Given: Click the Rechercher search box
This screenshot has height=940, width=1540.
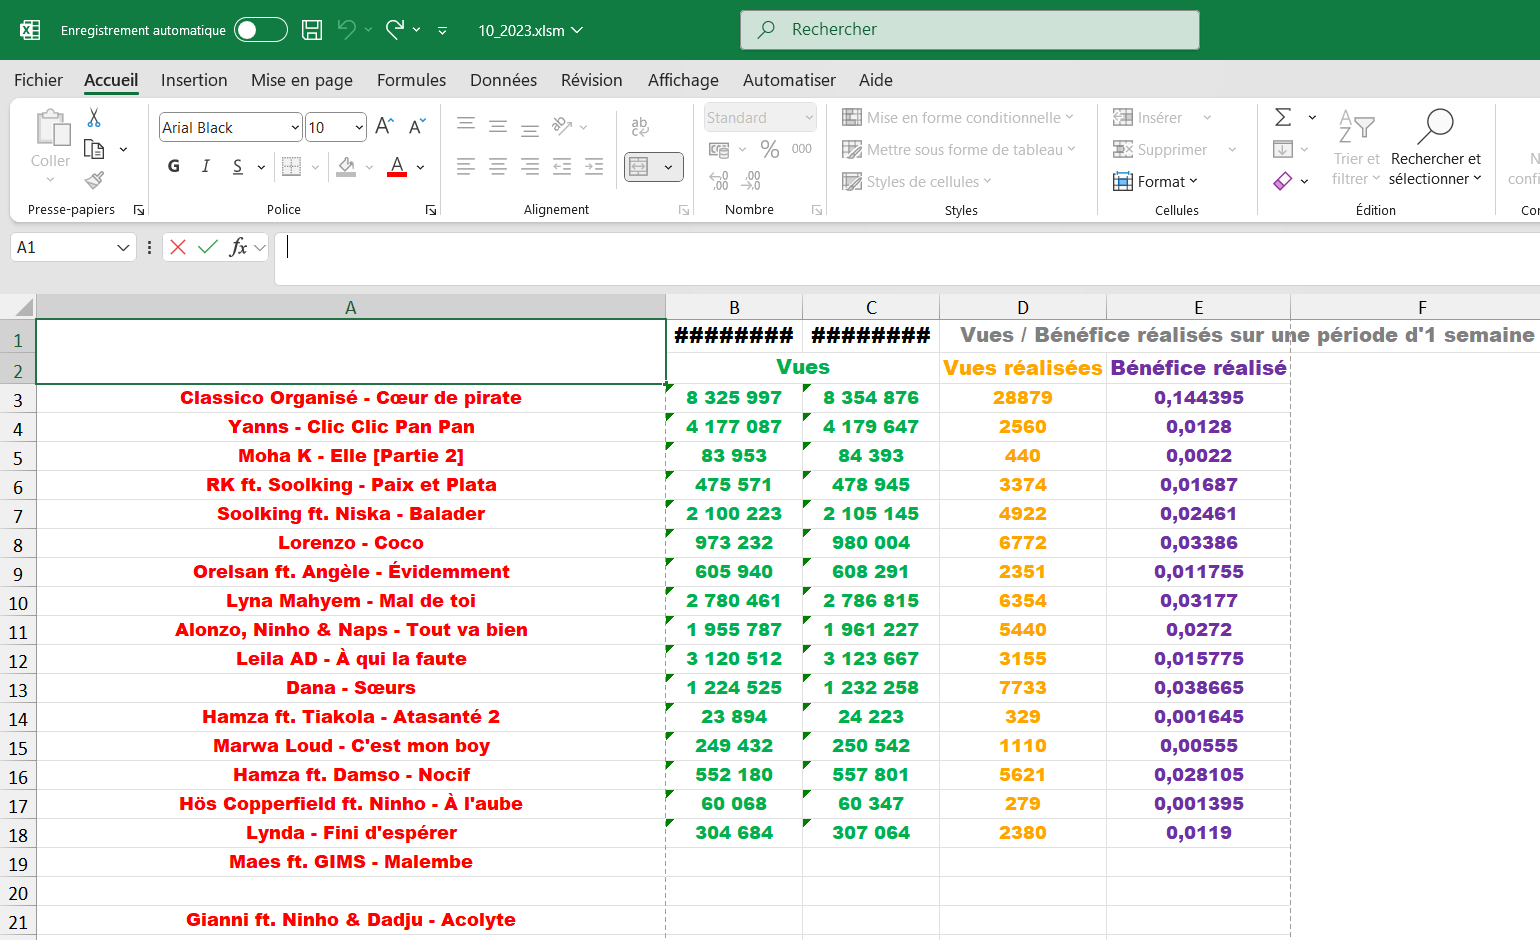Looking at the screenshot, I should point(970,30).
